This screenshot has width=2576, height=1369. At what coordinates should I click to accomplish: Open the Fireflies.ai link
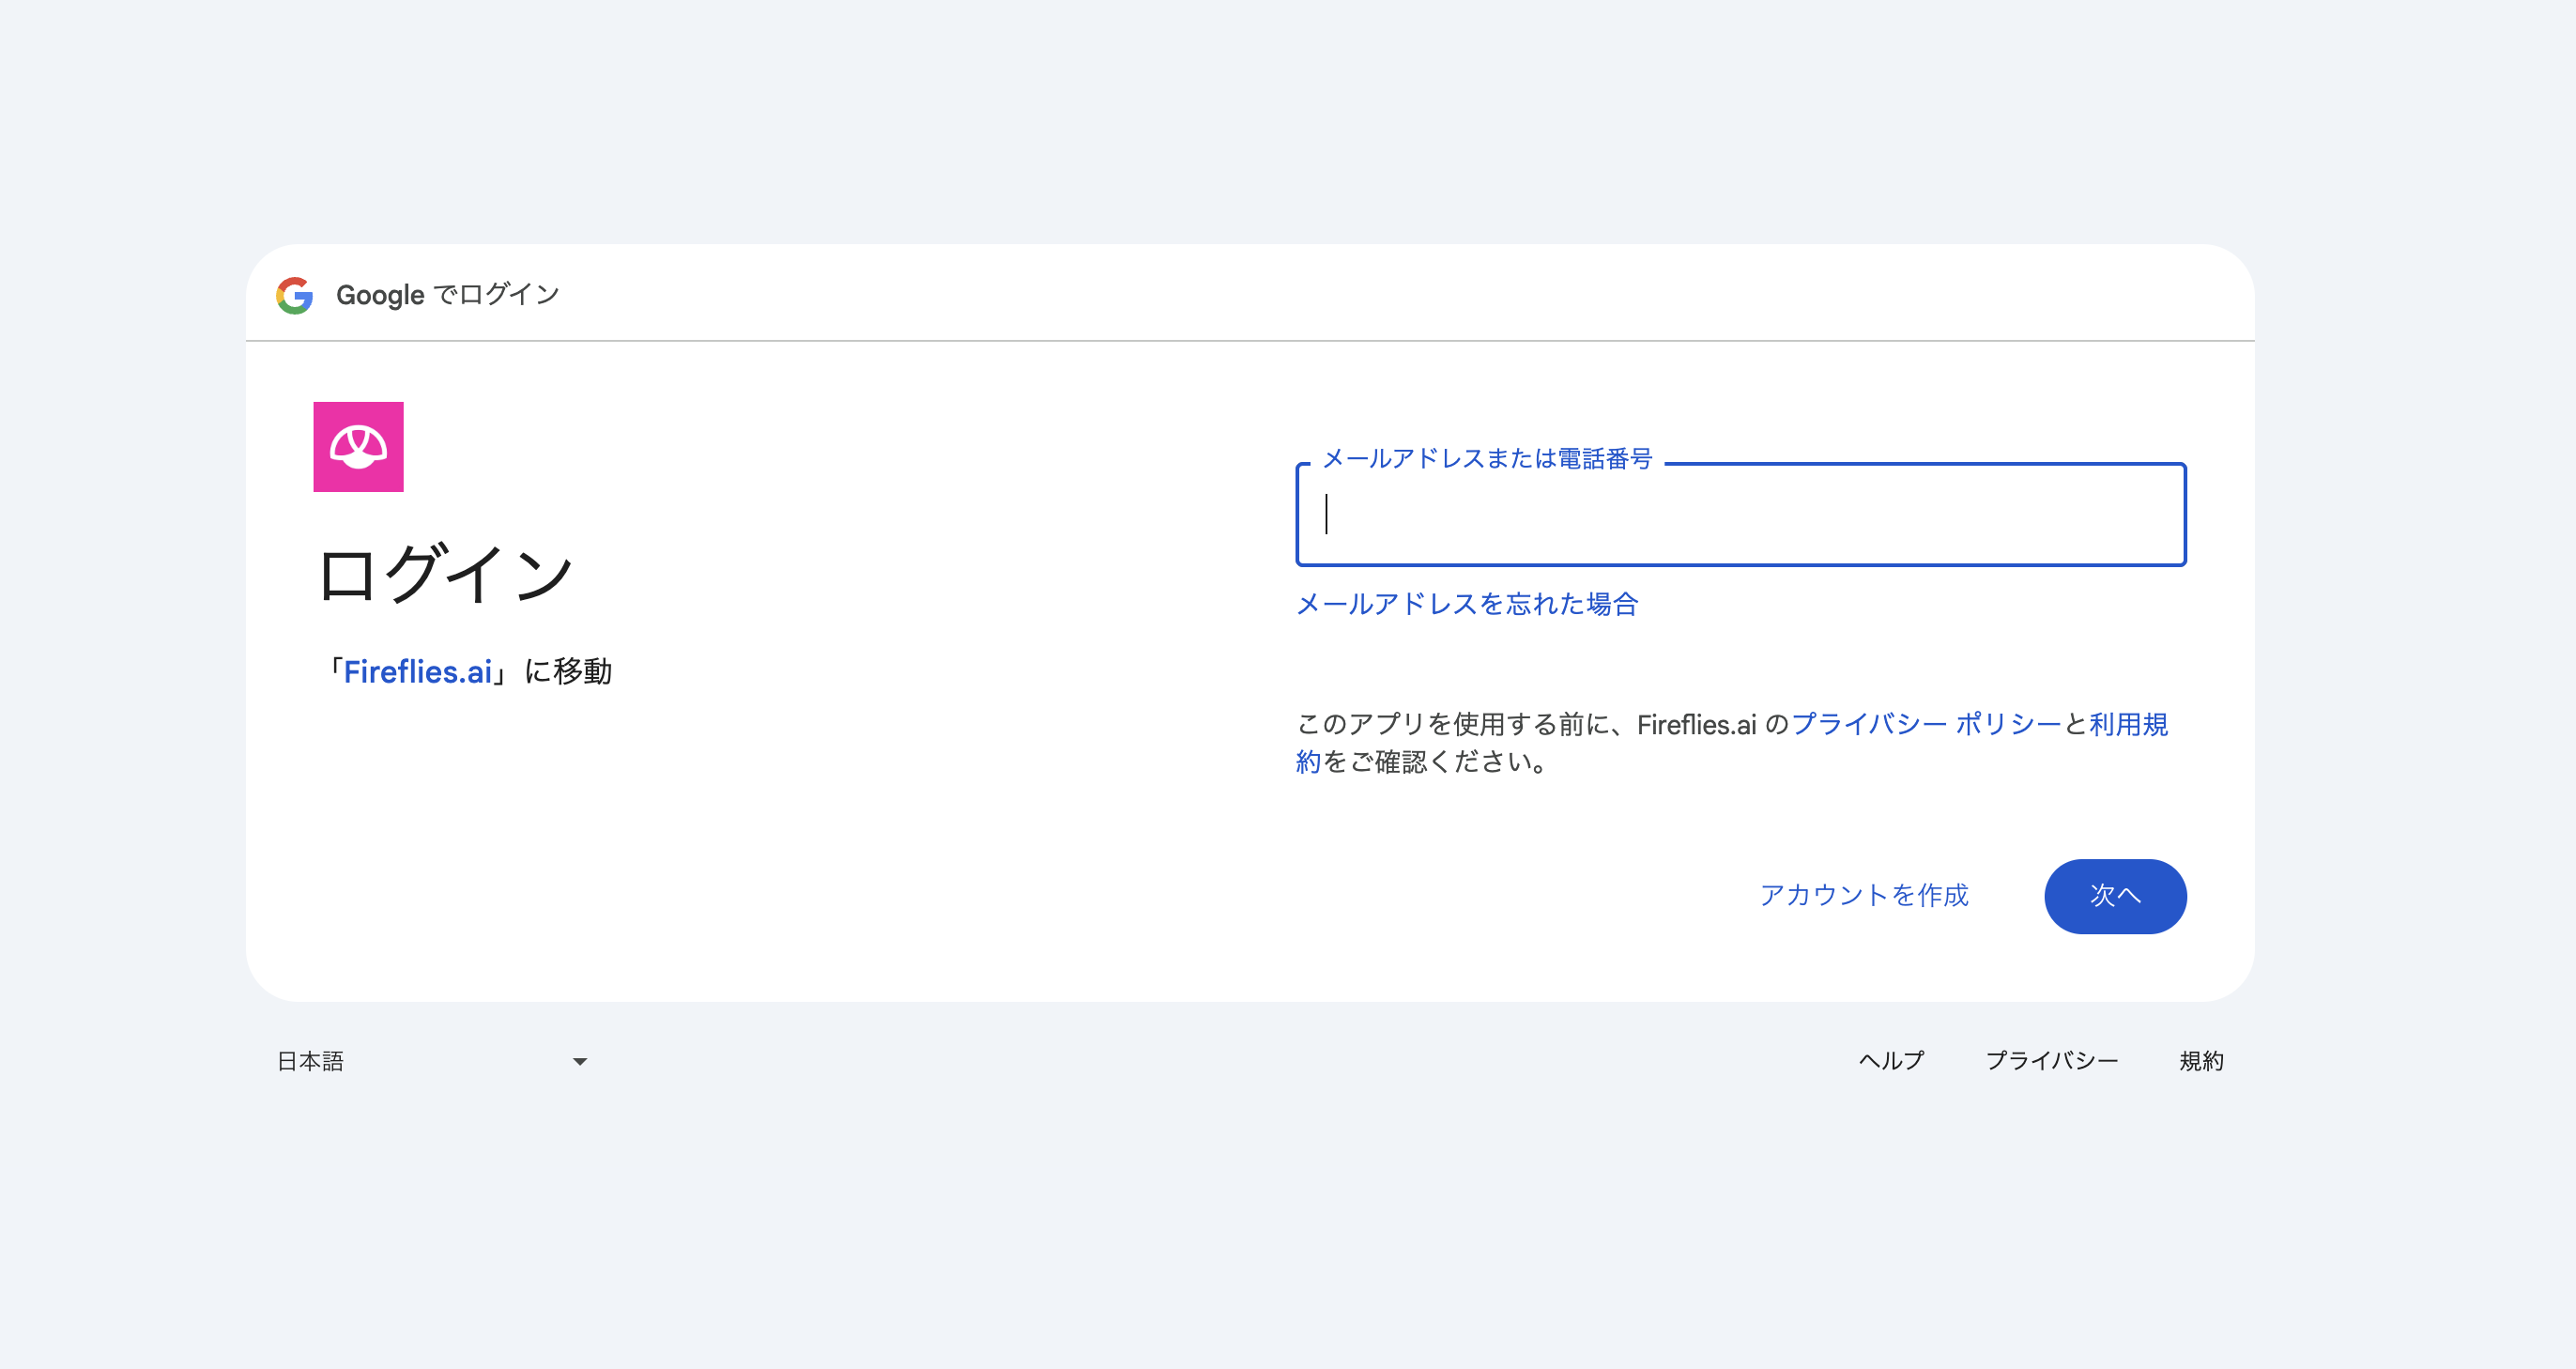tap(418, 672)
